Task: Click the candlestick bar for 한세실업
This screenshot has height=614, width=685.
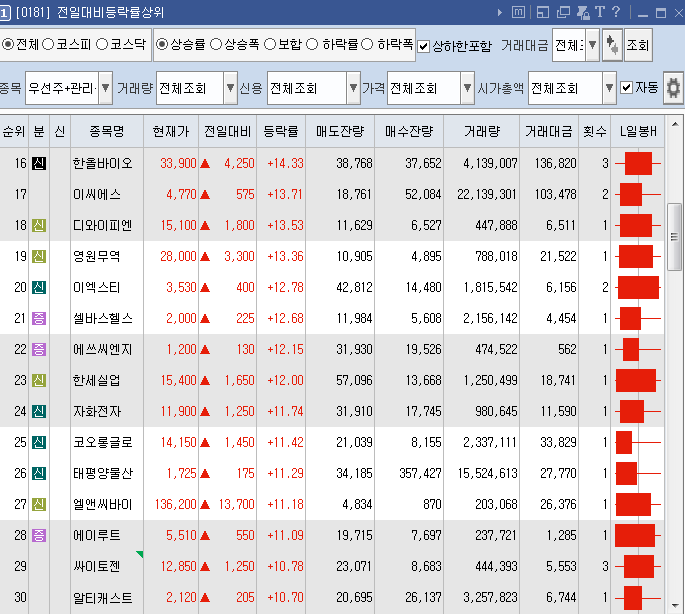Action: [x=638, y=380]
